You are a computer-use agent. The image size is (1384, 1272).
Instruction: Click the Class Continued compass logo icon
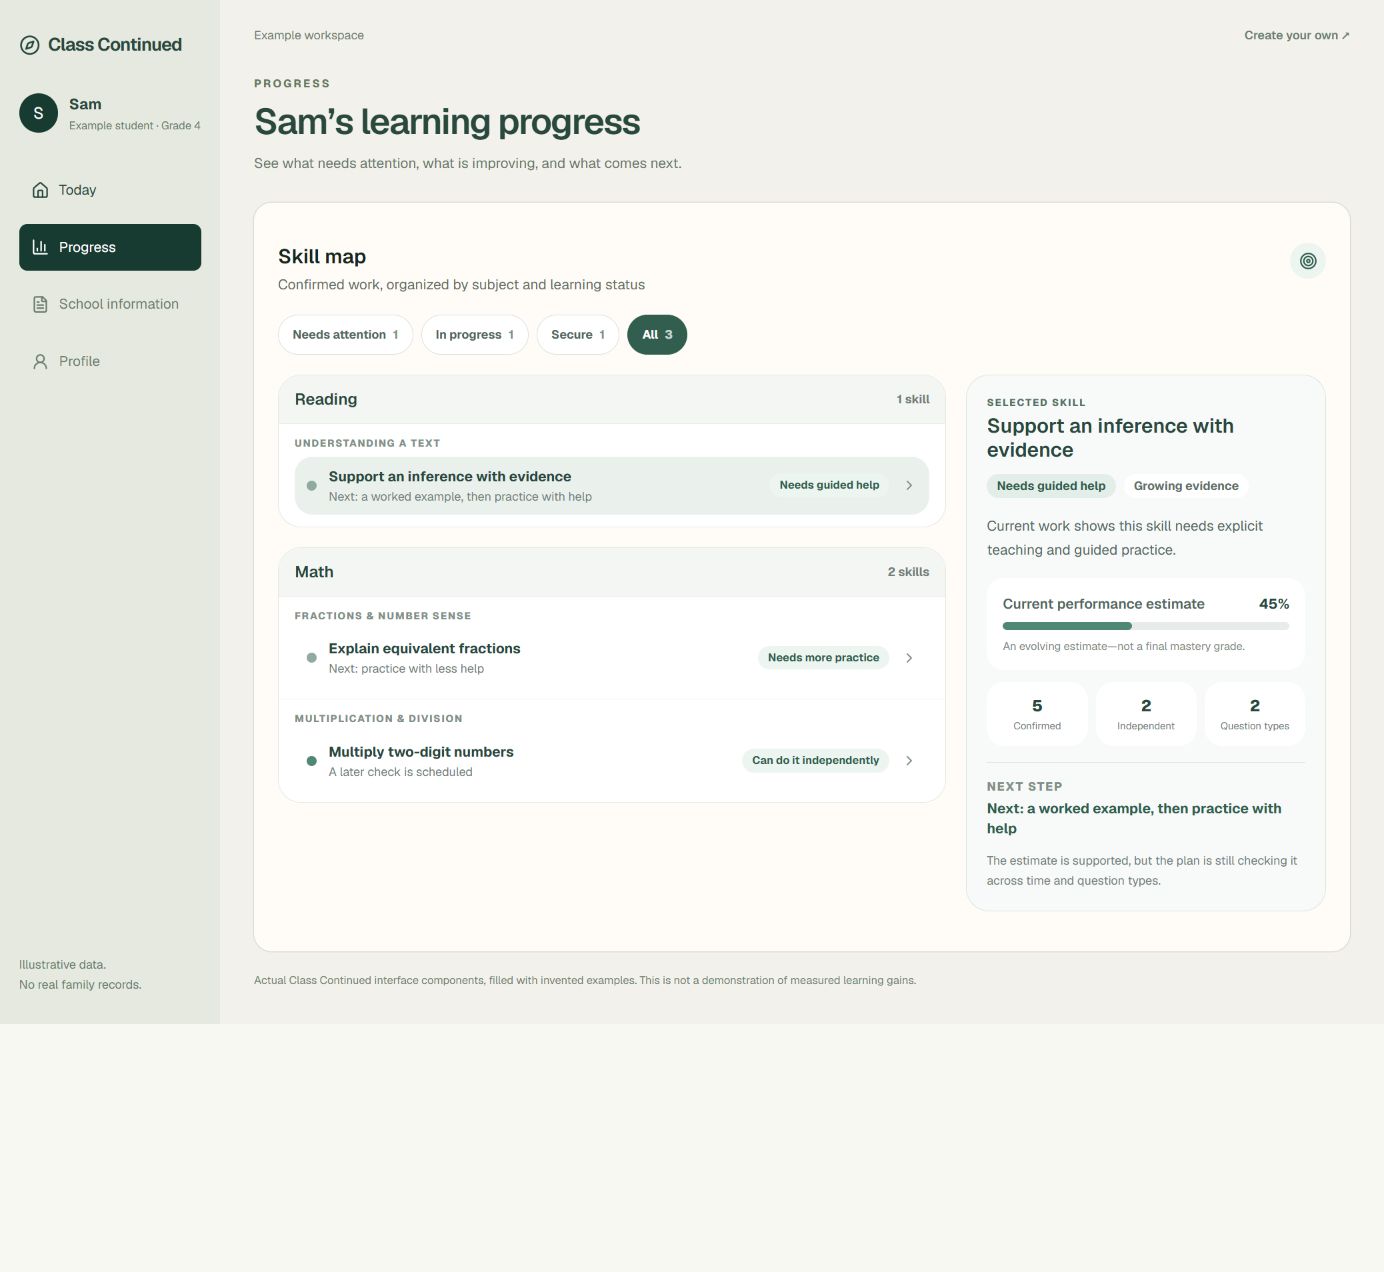pos(30,45)
